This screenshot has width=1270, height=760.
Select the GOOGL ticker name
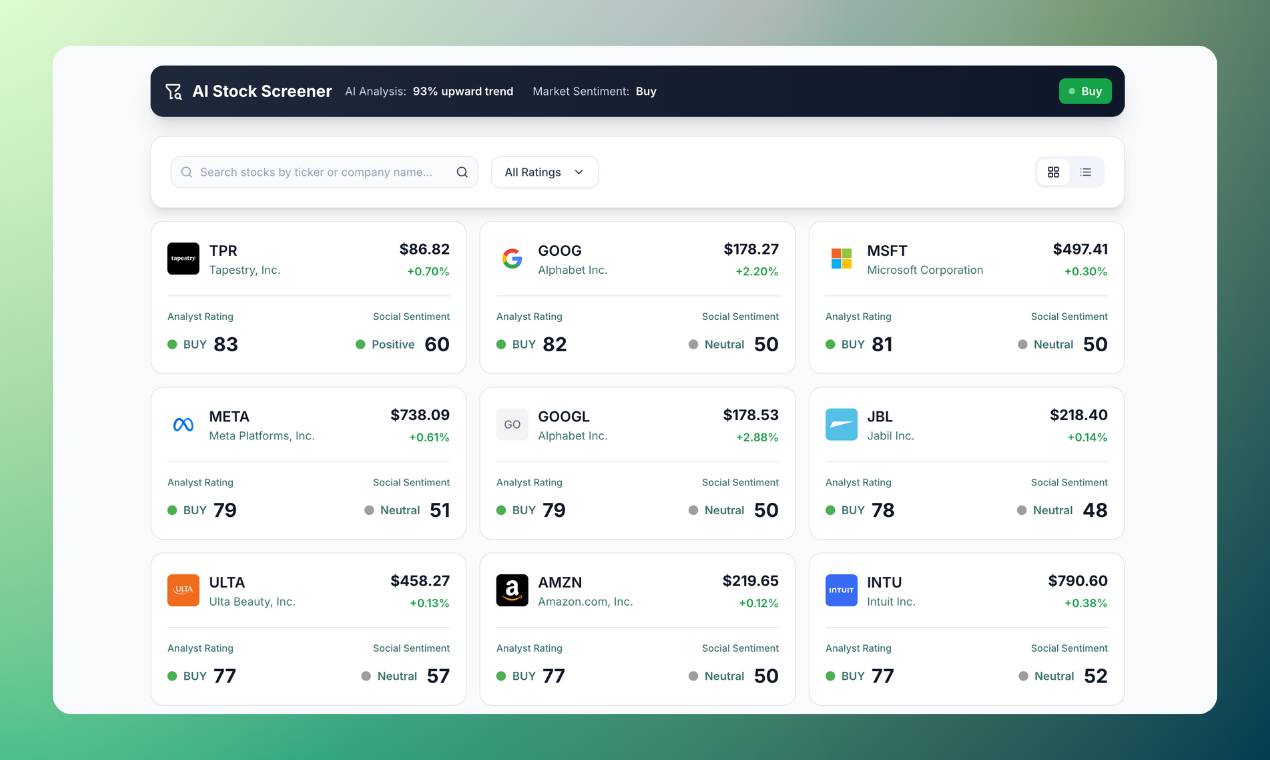click(x=564, y=416)
